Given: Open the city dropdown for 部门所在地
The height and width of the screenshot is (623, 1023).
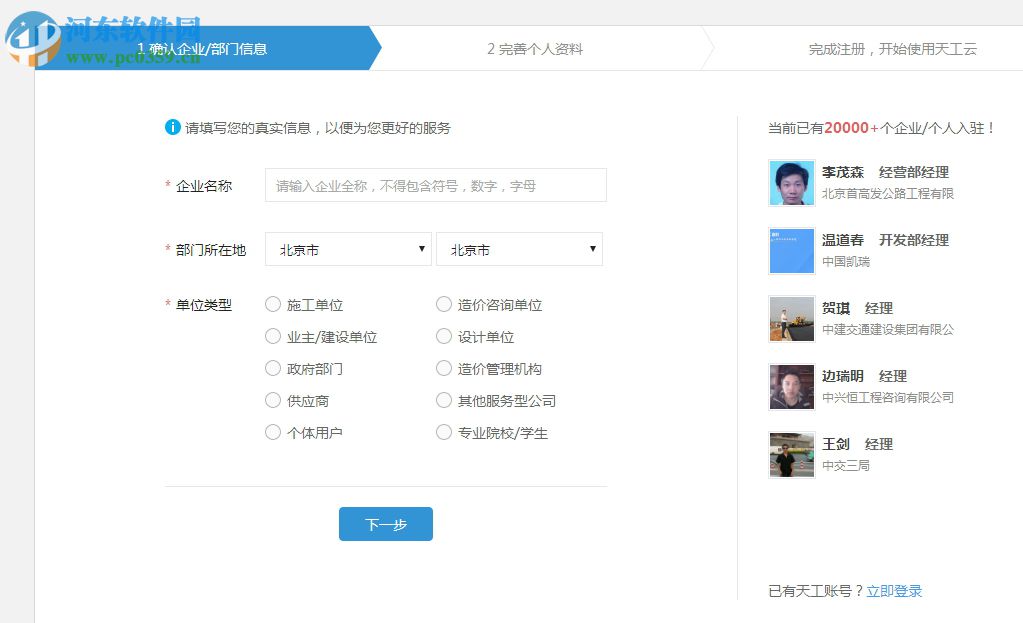Looking at the screenshot, I should click(519, 249).
